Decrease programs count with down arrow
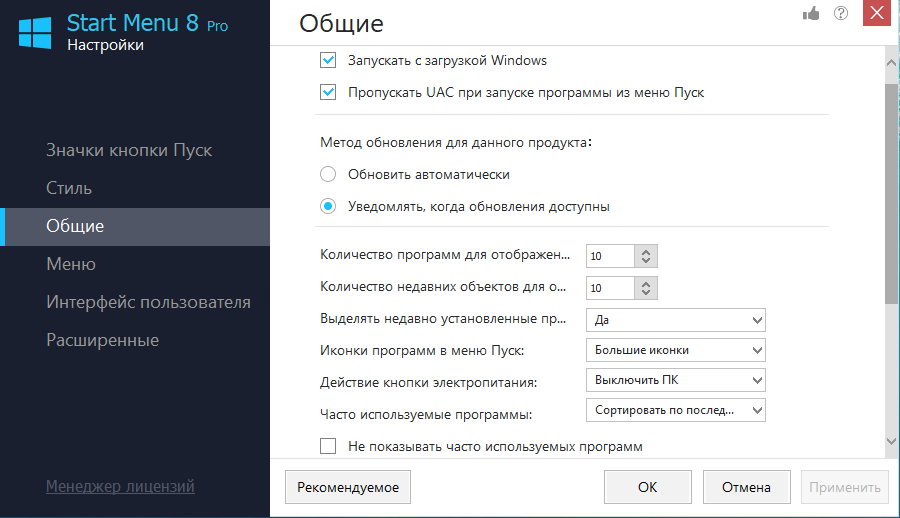 point(646,261)
